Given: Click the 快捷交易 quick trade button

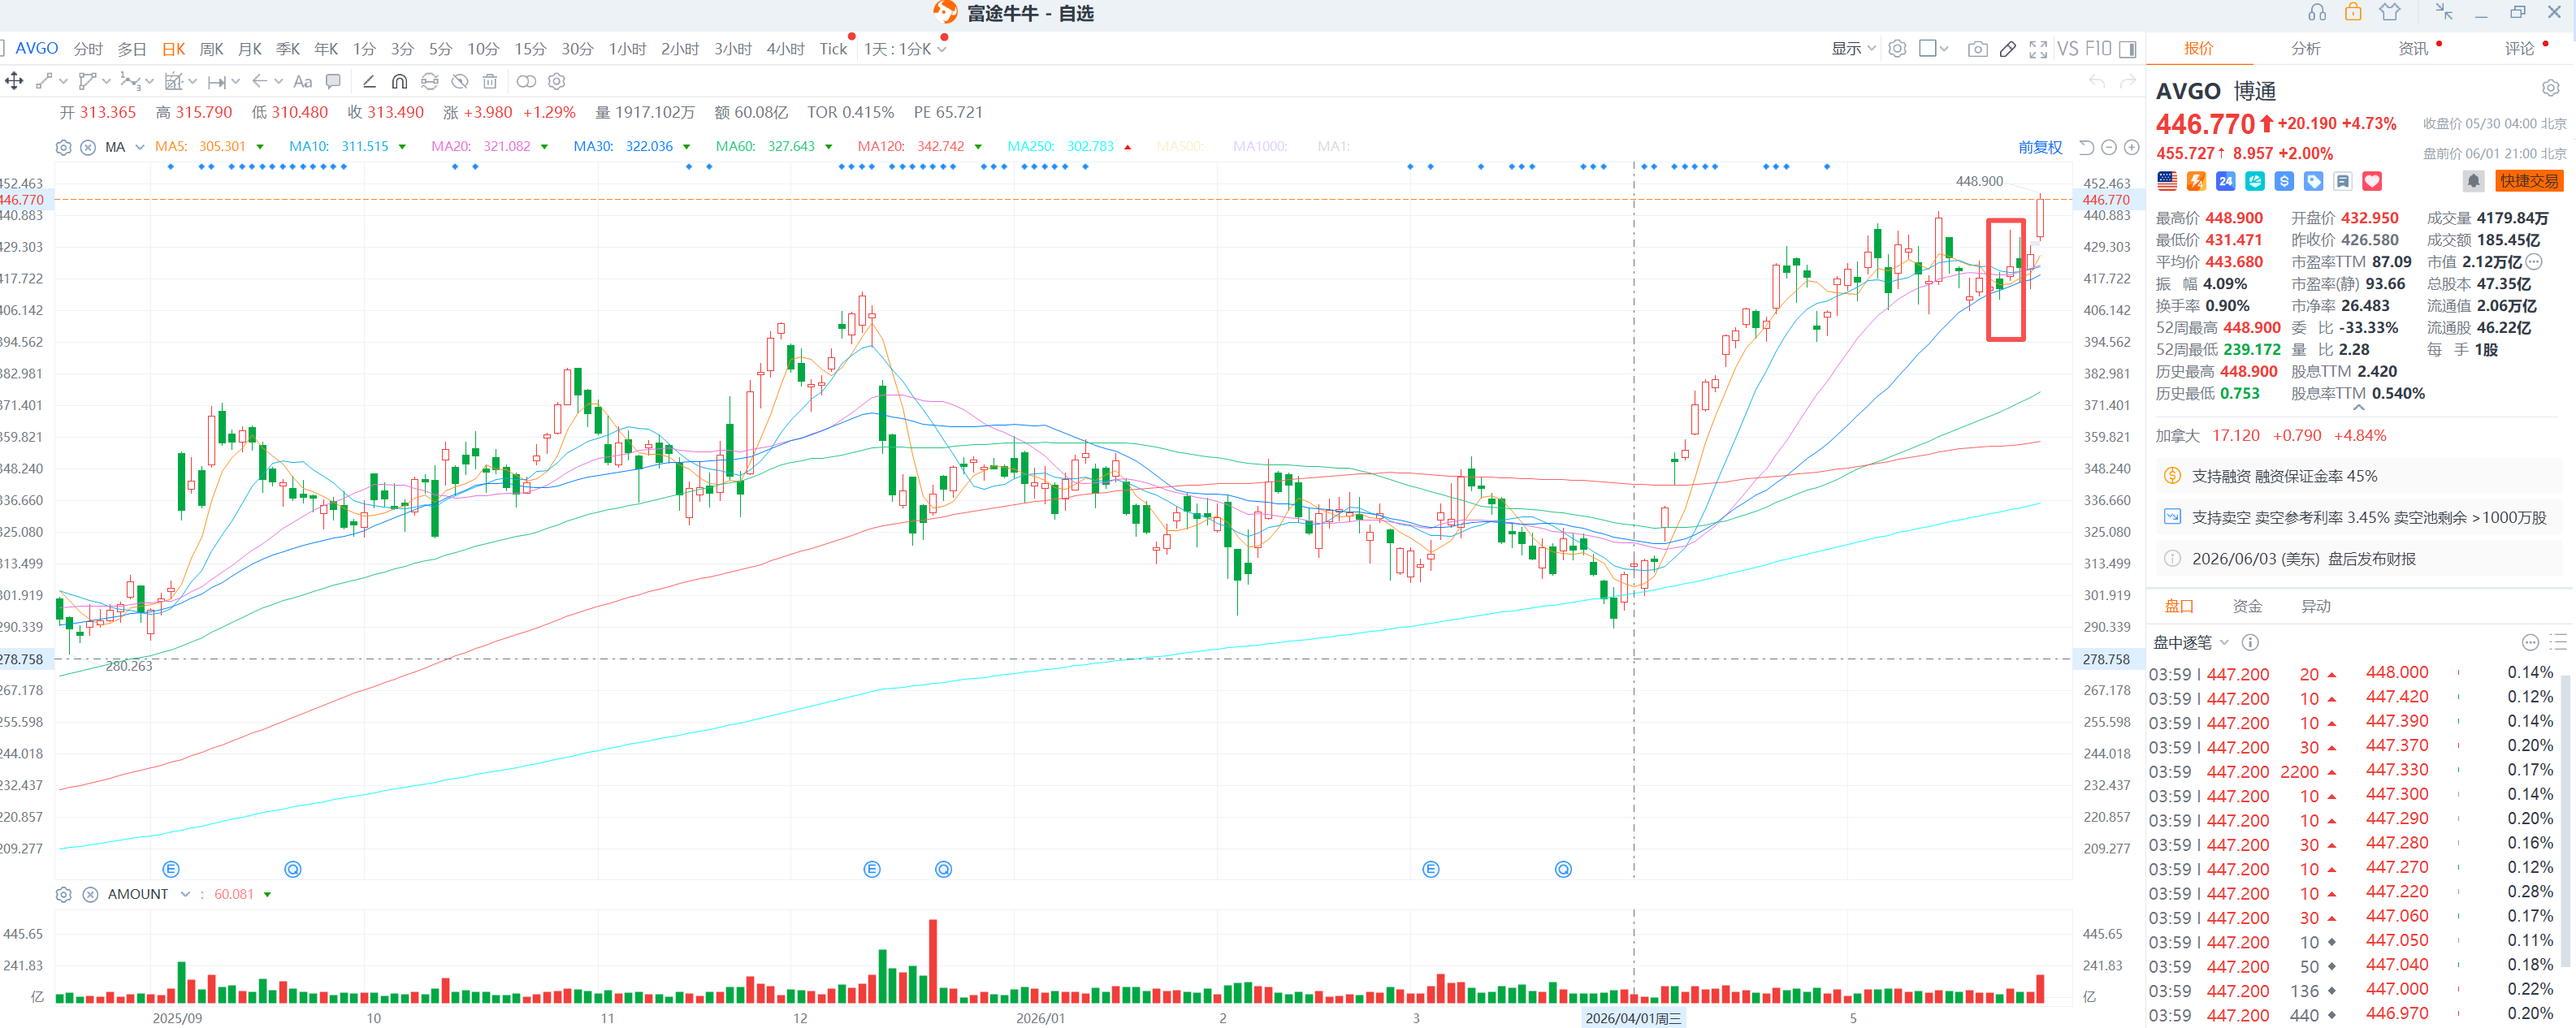Looking at the screenshot, I should [2529, 181].
